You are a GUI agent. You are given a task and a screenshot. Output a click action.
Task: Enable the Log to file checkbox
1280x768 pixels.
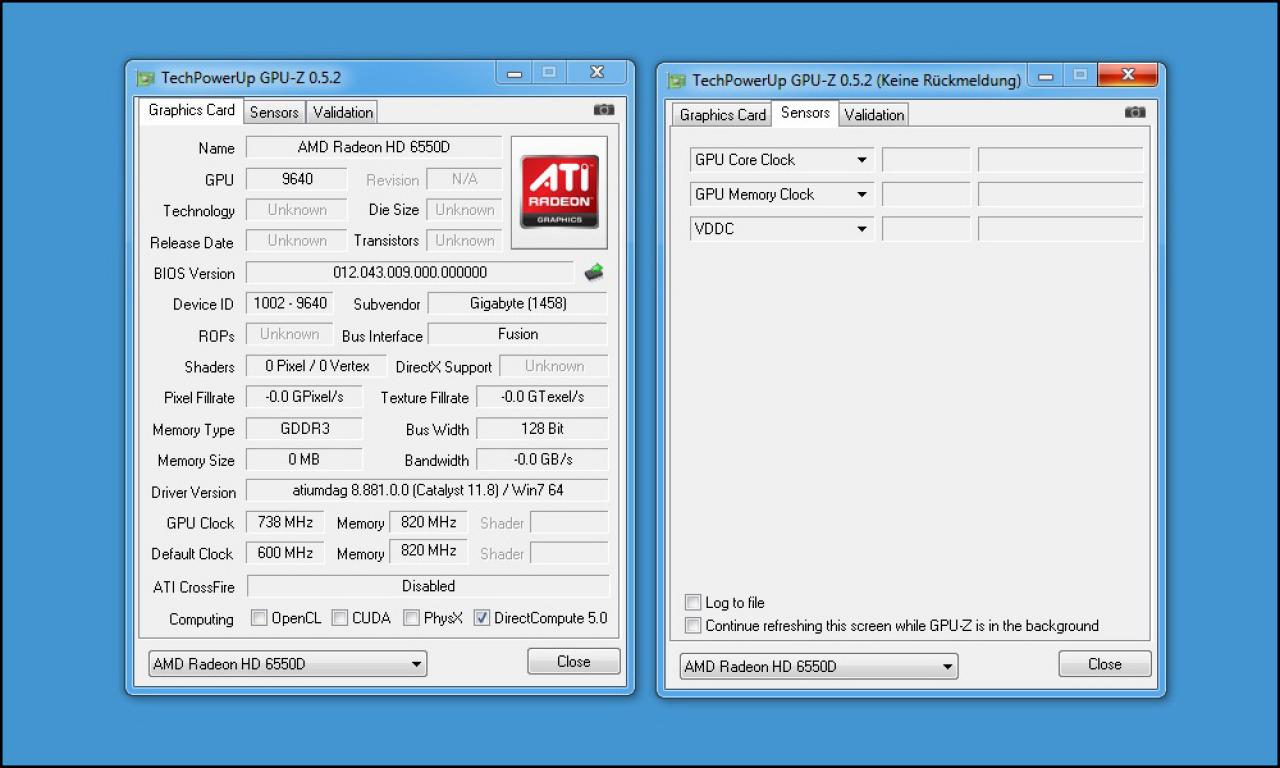pos(693,602)
